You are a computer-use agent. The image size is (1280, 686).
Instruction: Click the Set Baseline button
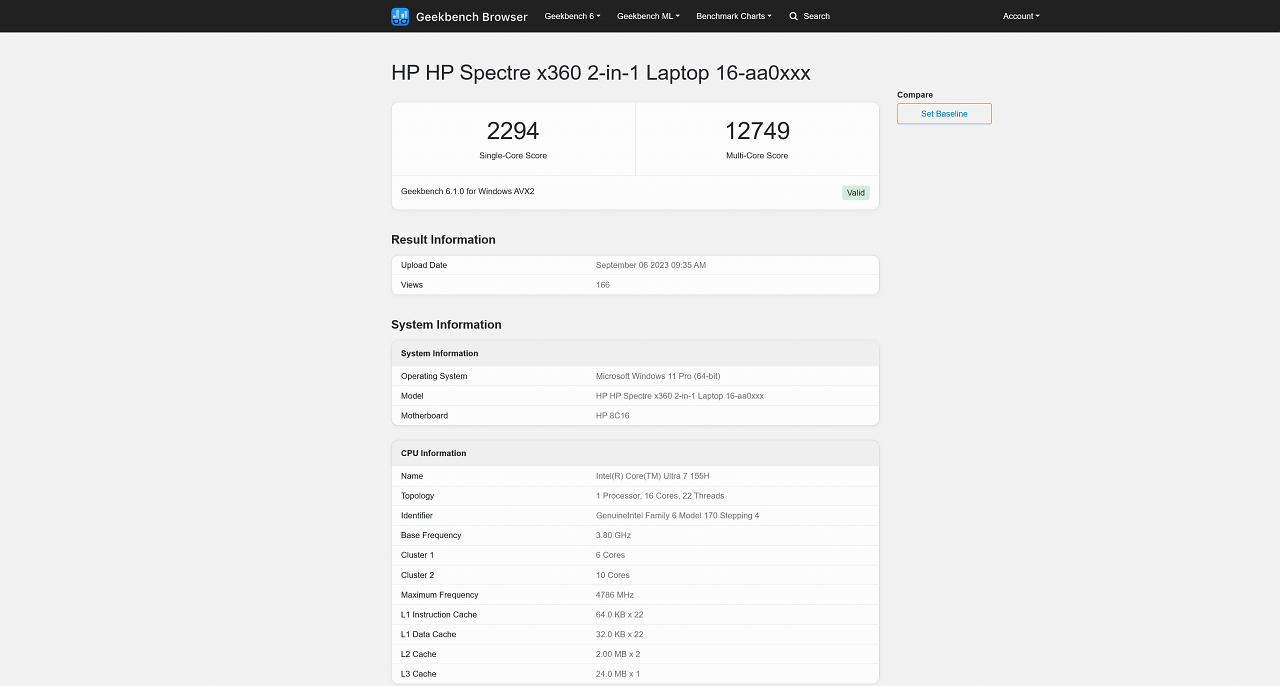pos(944,114)
